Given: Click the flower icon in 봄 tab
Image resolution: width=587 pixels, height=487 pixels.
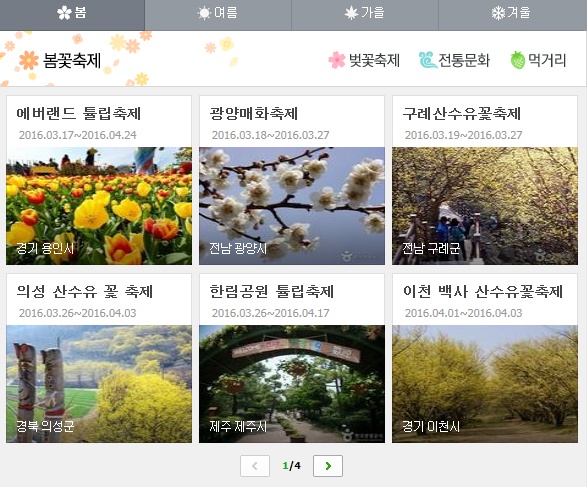Looking at the screenshot, I should (64, 13).
